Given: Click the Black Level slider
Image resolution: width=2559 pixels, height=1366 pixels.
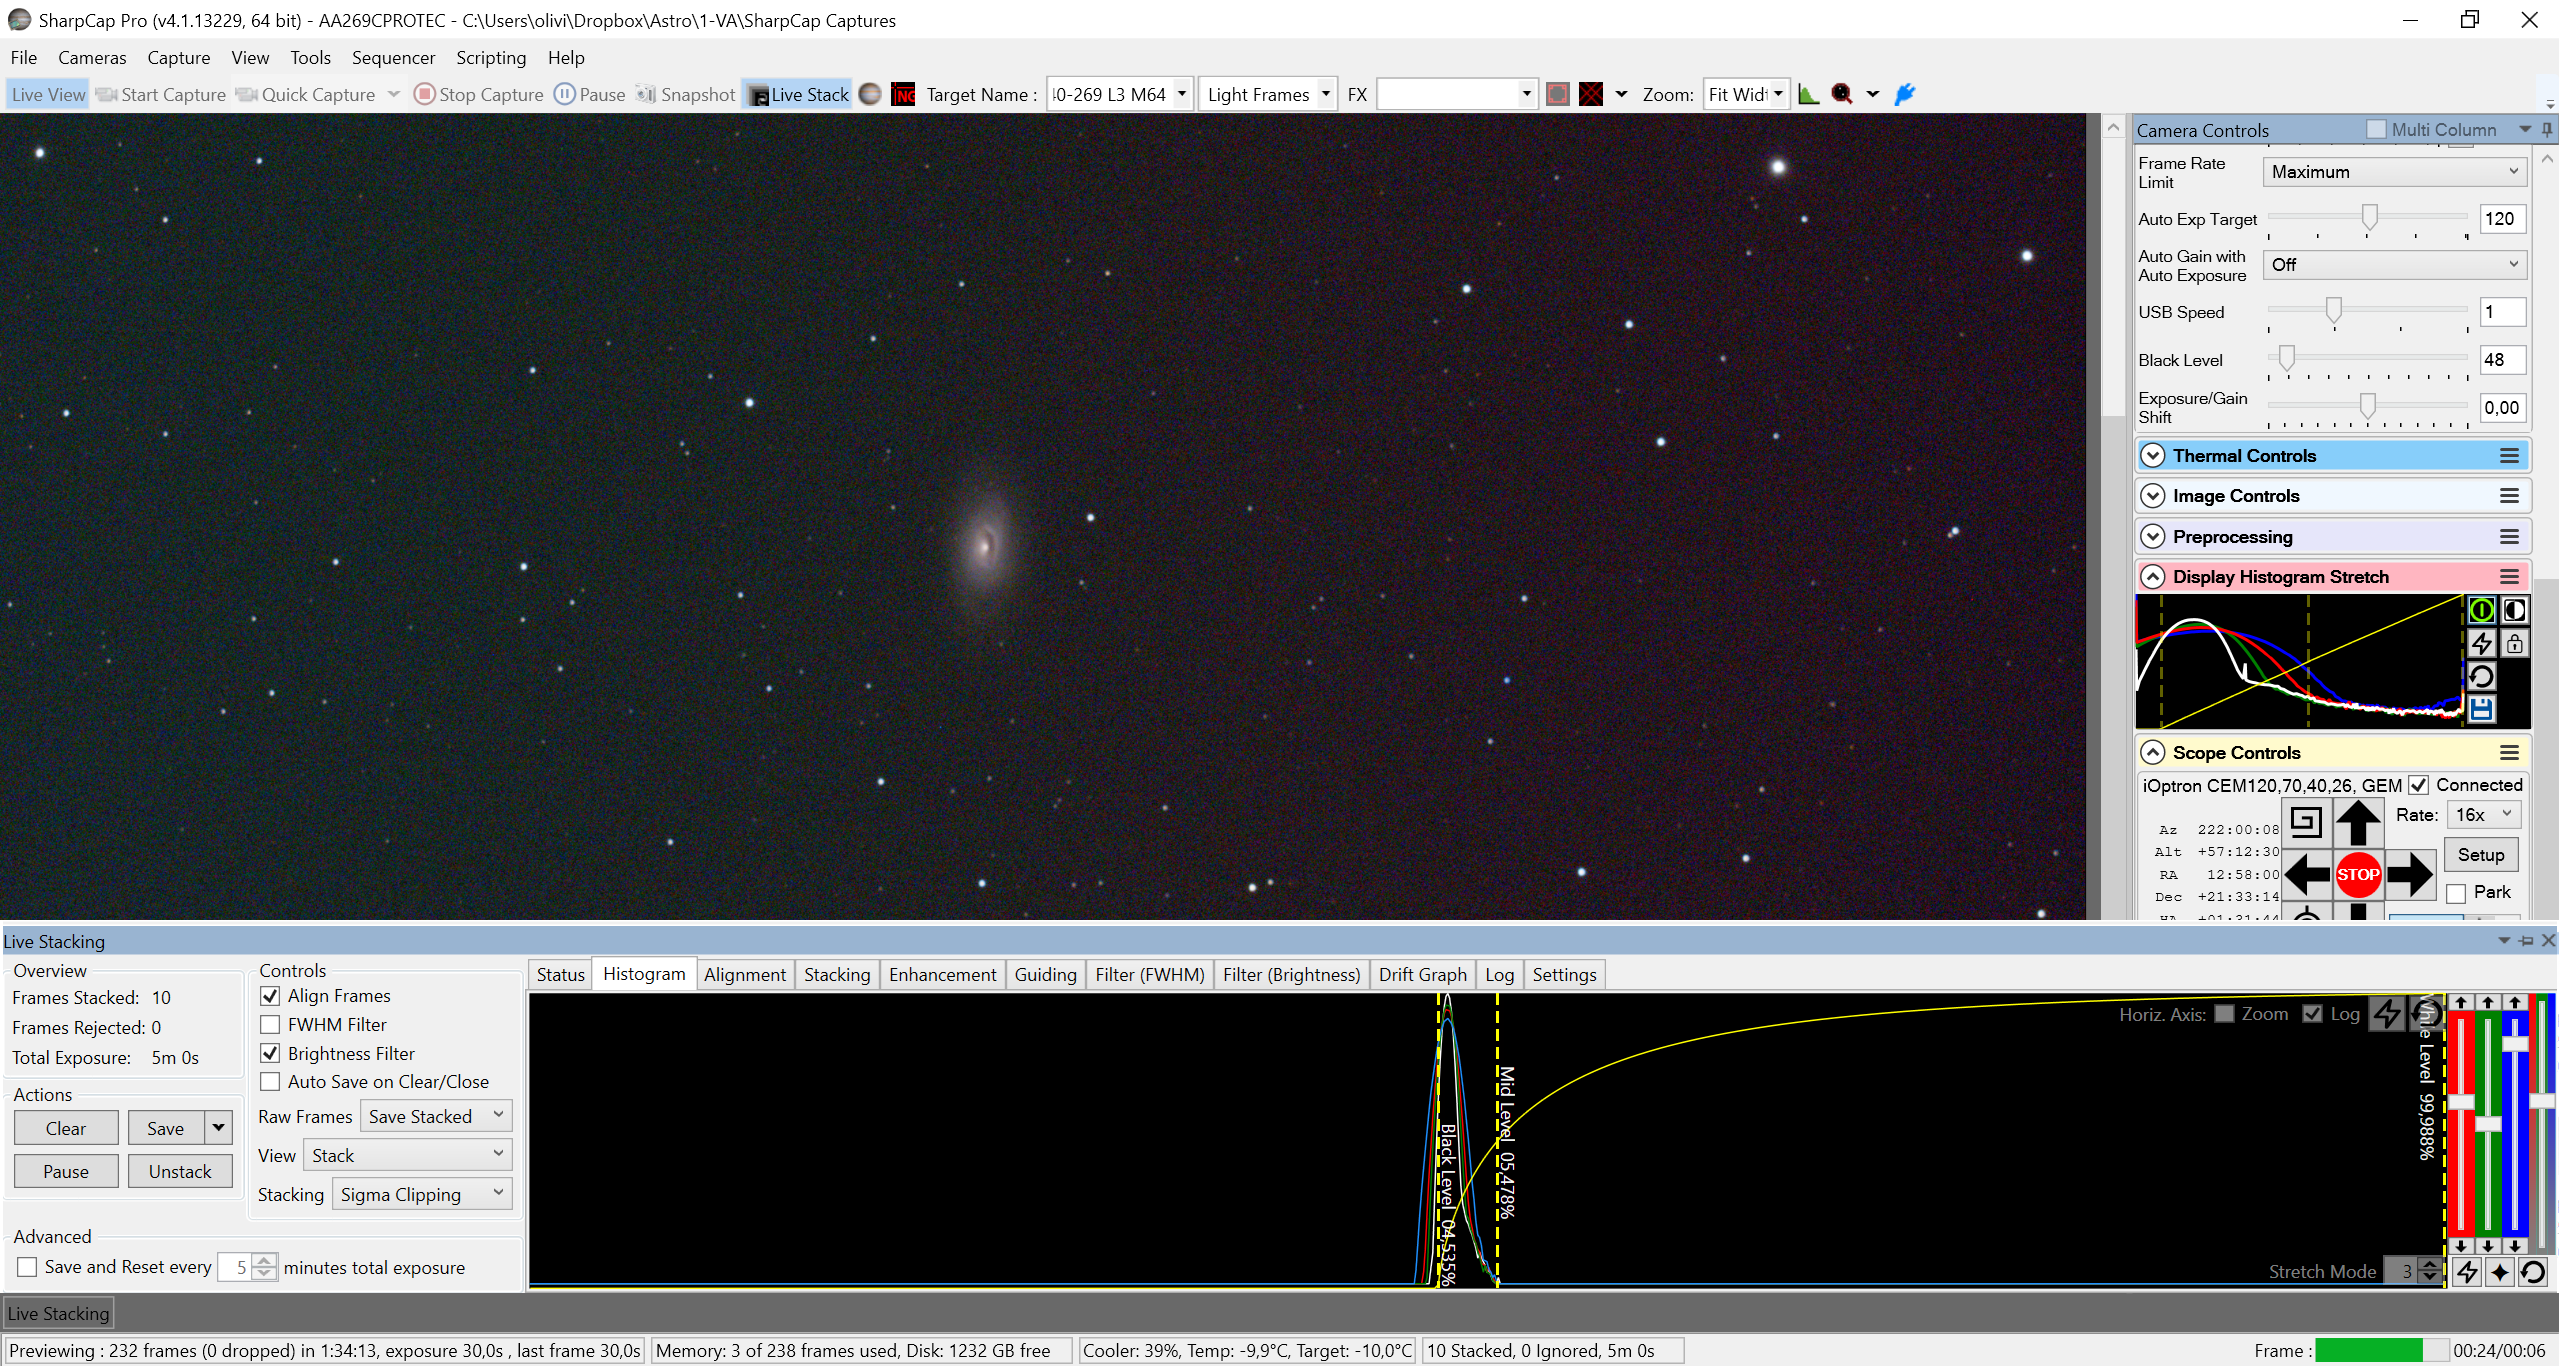Looking at the screenshot, I should click(2367, 359).
